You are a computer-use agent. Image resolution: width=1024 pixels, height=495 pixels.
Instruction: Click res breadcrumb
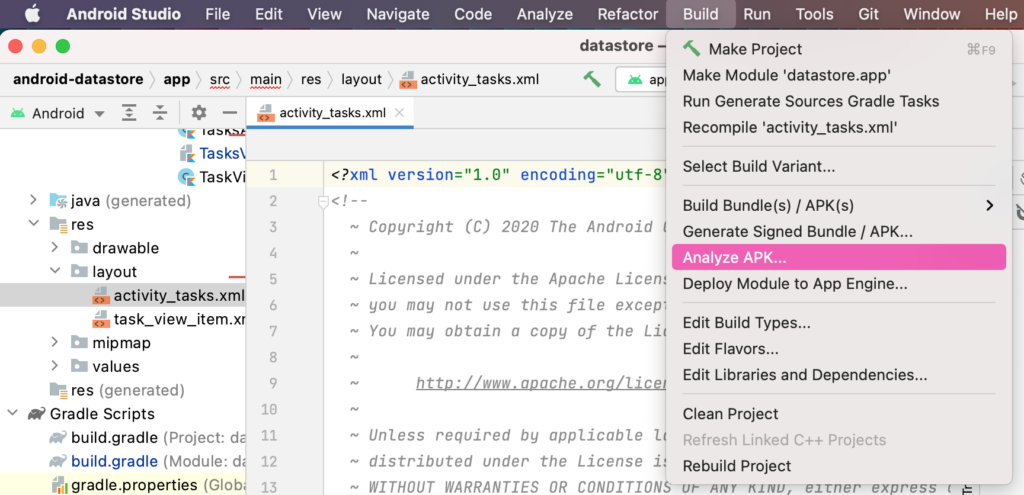(x=311, y=80)
